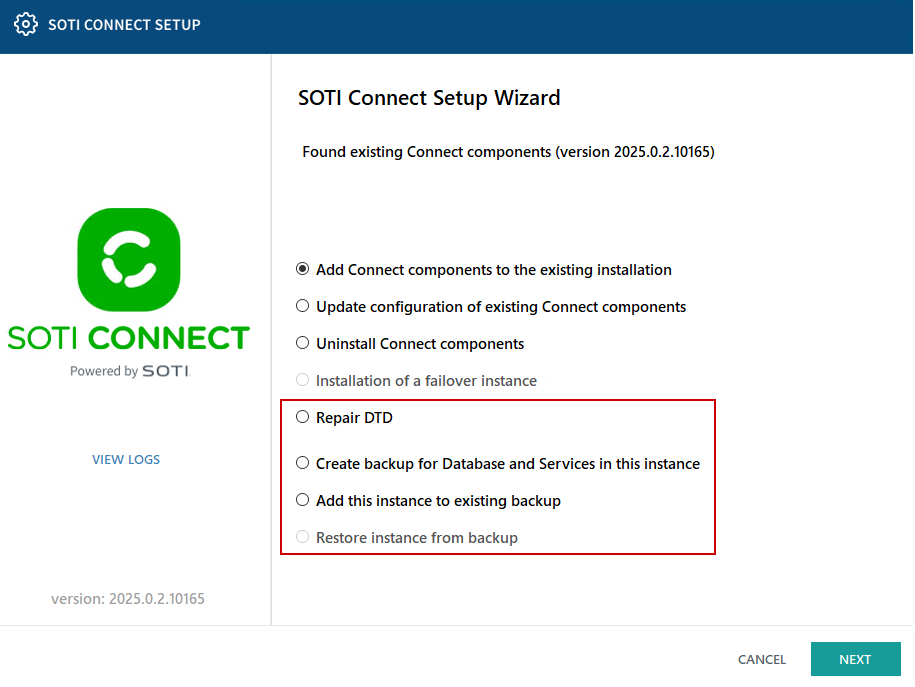This screenshot has width=915, height=687.
Task: Select 'Add this instance to existing backup'
Action: tap(302, 500)
